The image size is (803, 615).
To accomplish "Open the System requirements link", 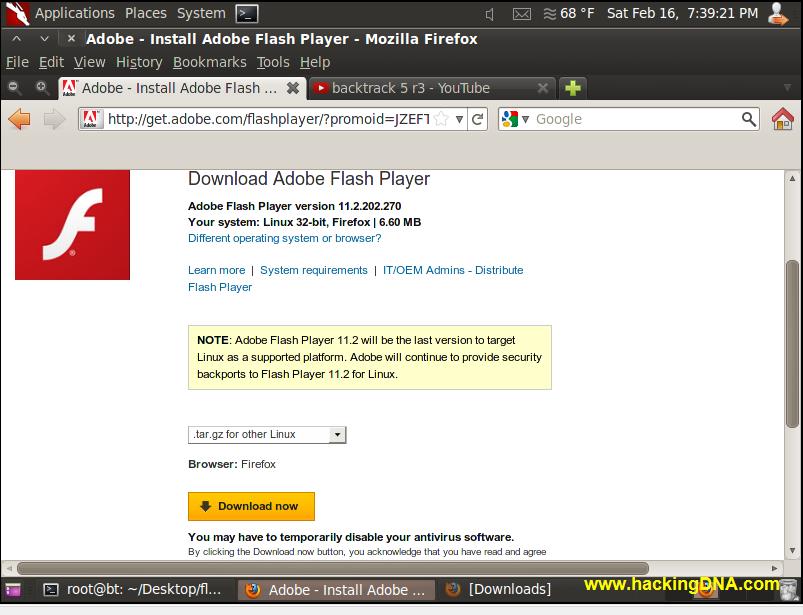I will 314,270.
